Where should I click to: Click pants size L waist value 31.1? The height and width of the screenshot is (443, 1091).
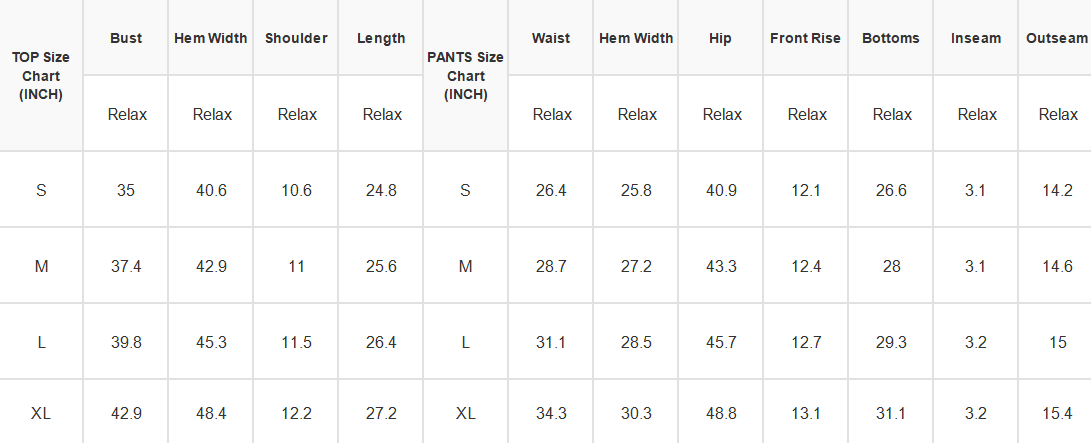pos(551,341)
